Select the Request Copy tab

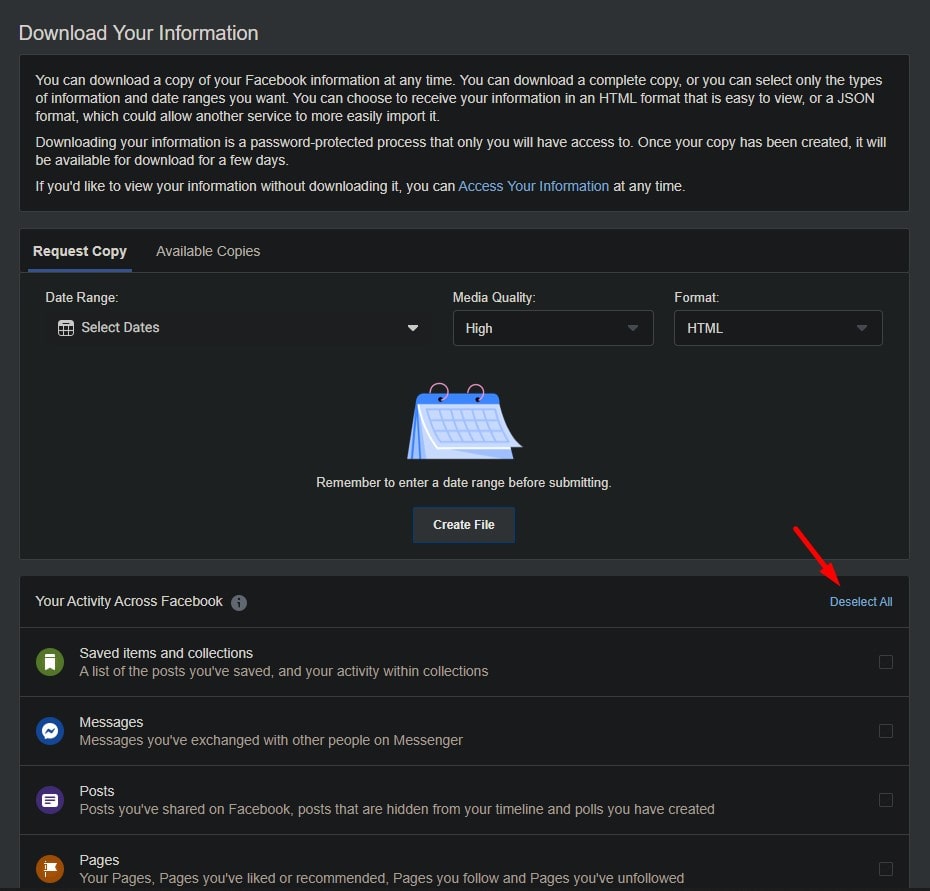pyautogui.click(x=79, y=251)
